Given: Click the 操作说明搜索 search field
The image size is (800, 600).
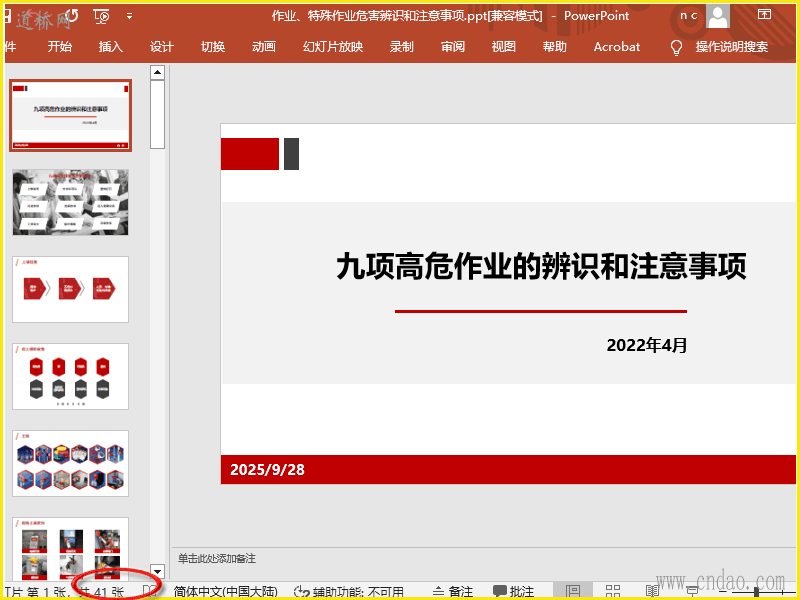Looking at the screenshot, I should pyautogui.click(x=731, y=47).
